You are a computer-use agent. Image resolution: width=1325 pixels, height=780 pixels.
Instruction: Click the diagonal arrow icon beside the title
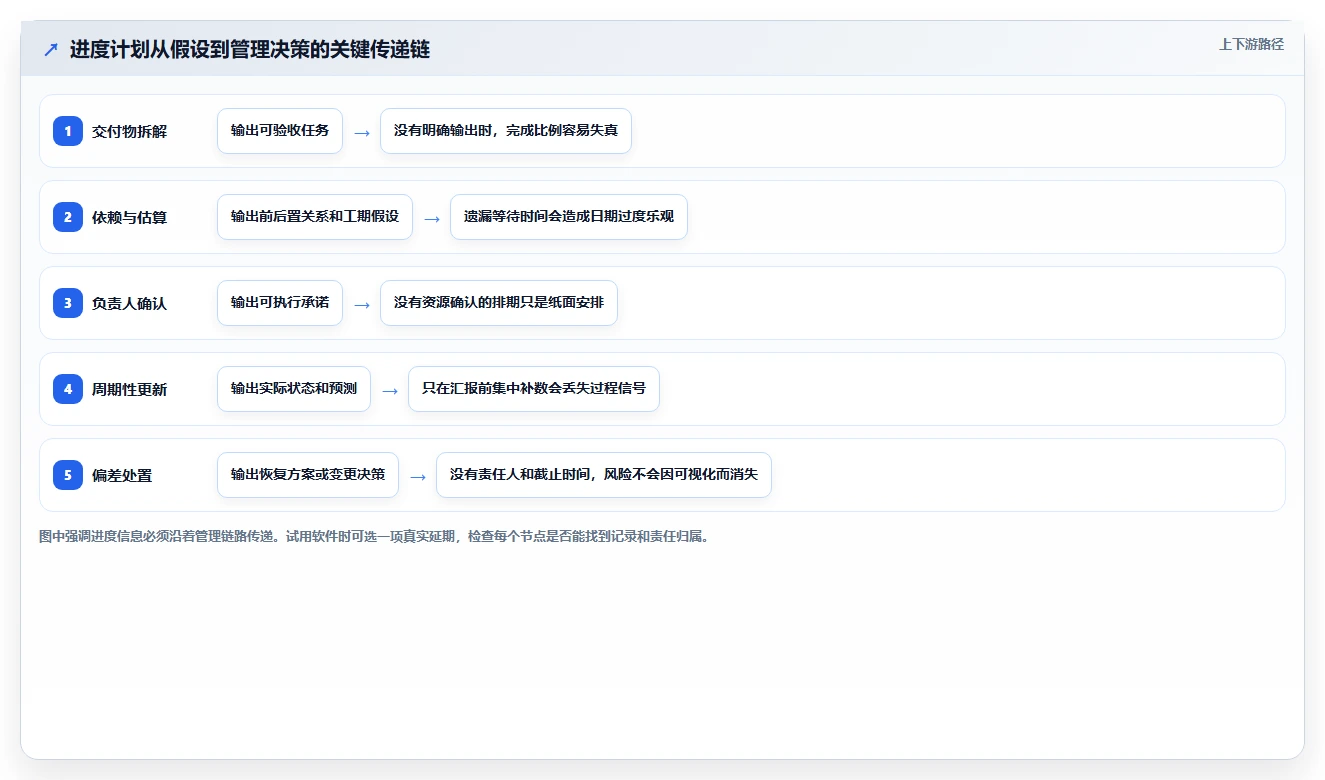(x=51, y=50)
